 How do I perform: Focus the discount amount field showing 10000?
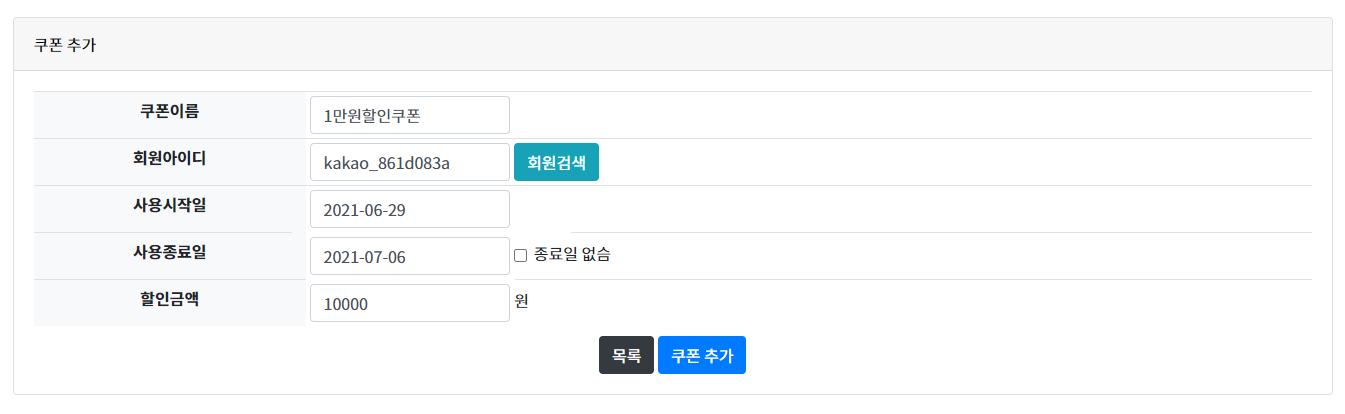[410, 303]
